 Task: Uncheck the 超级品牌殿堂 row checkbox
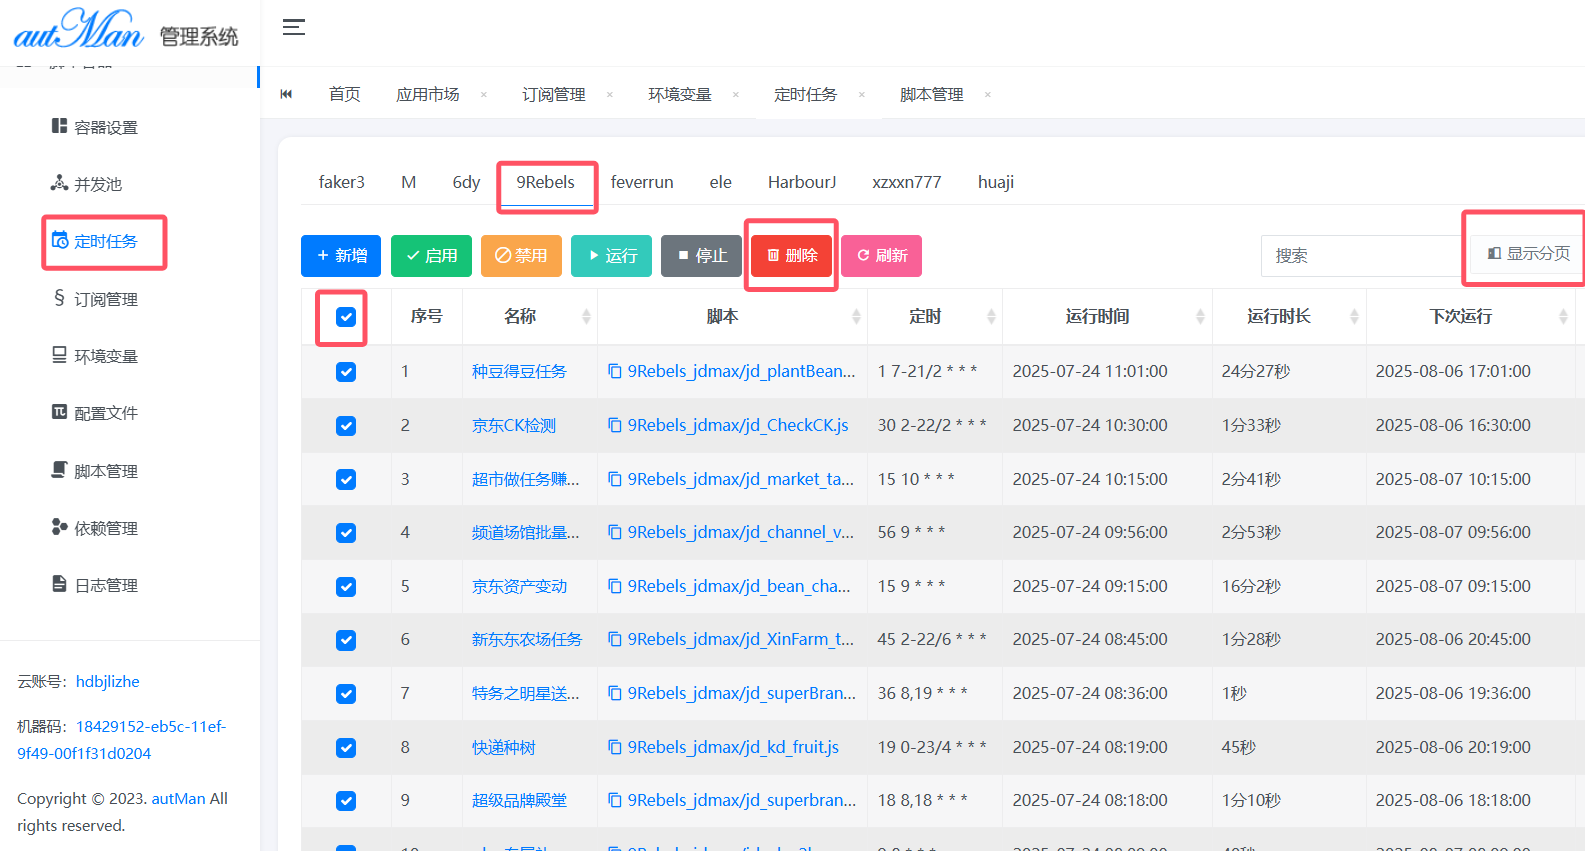coord(346,801)
